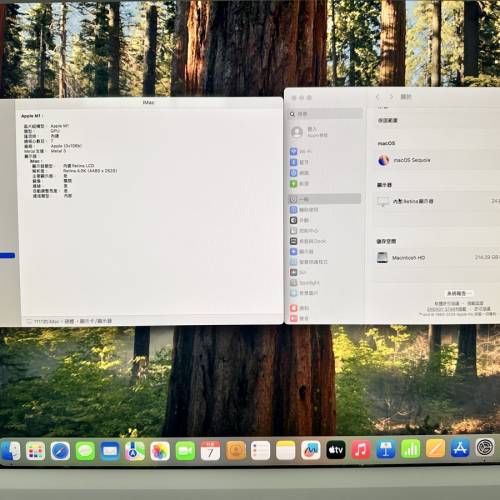Click the System Report button
This screenshot has width=500, height=500.
[459, 293]
